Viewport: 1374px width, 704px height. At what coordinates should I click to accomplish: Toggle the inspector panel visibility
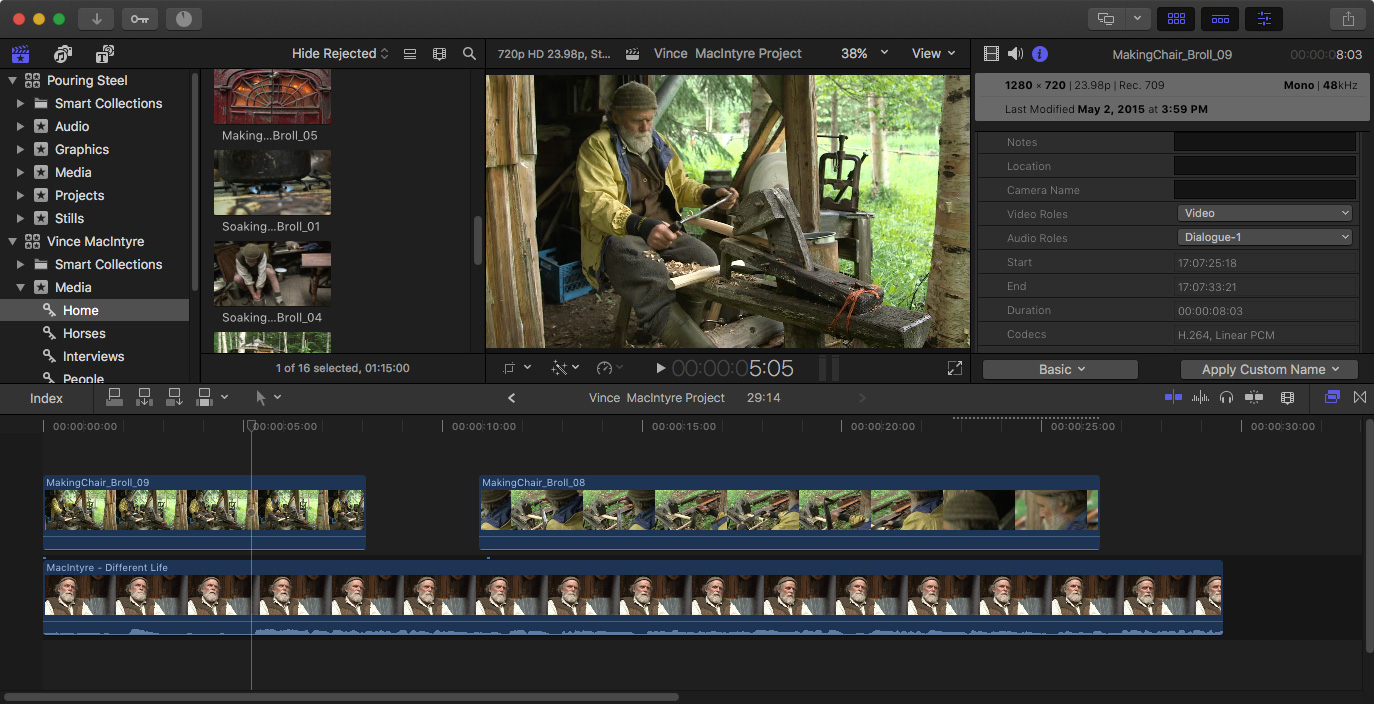[x=1264, y=19]
